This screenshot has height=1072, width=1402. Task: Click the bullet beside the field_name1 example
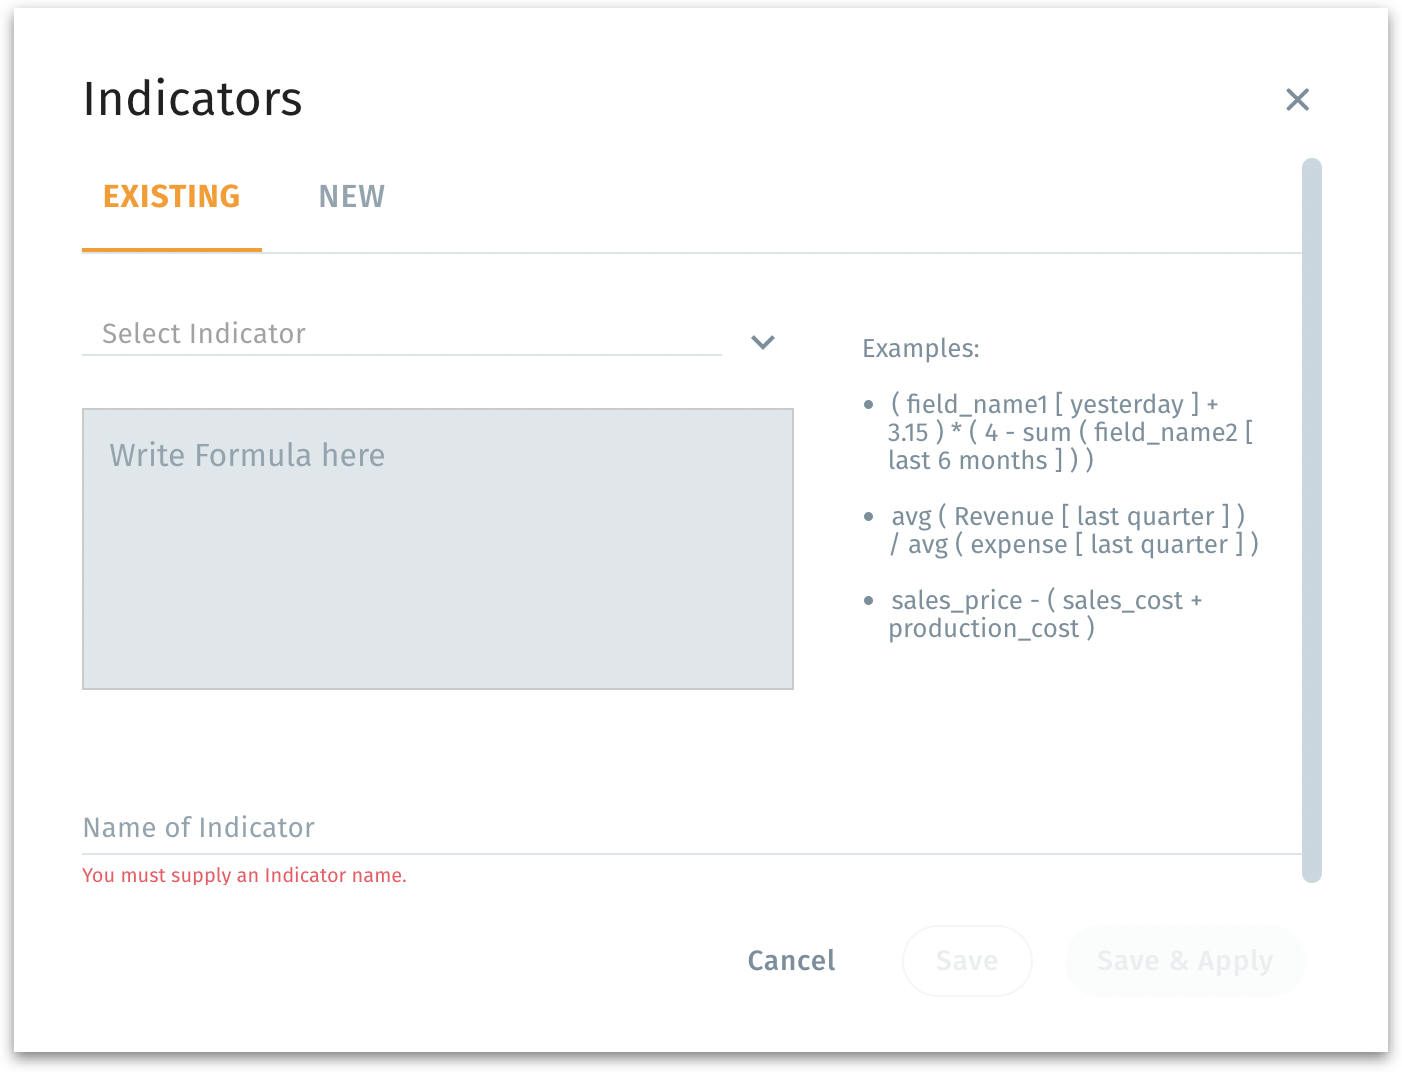pyautogui.click(x=868, y=405)
